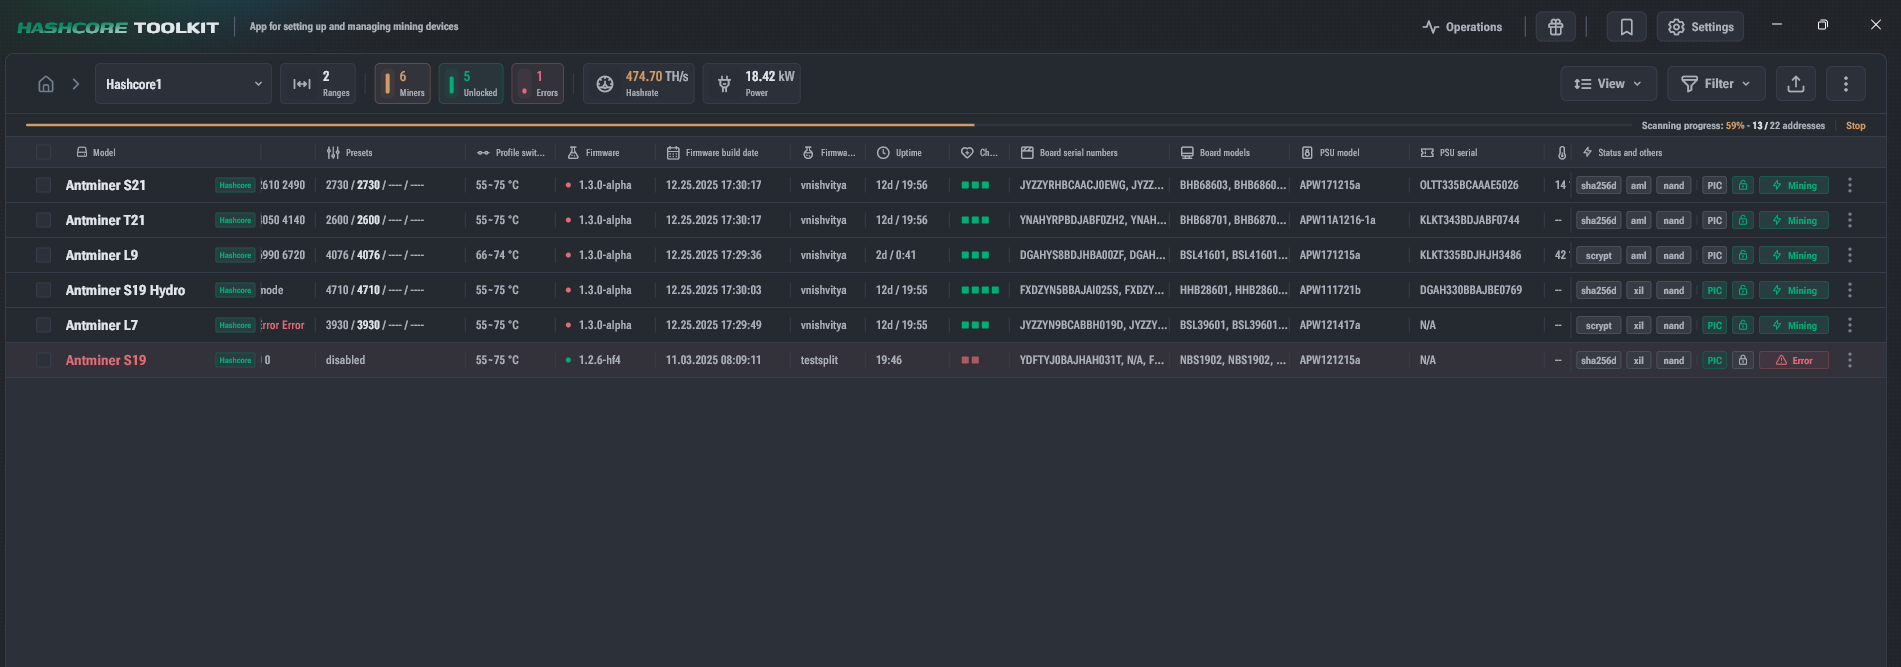The image size is (1901, 667).
Task: Open row menu for Antminer T21
Action: coord(1850,220)
